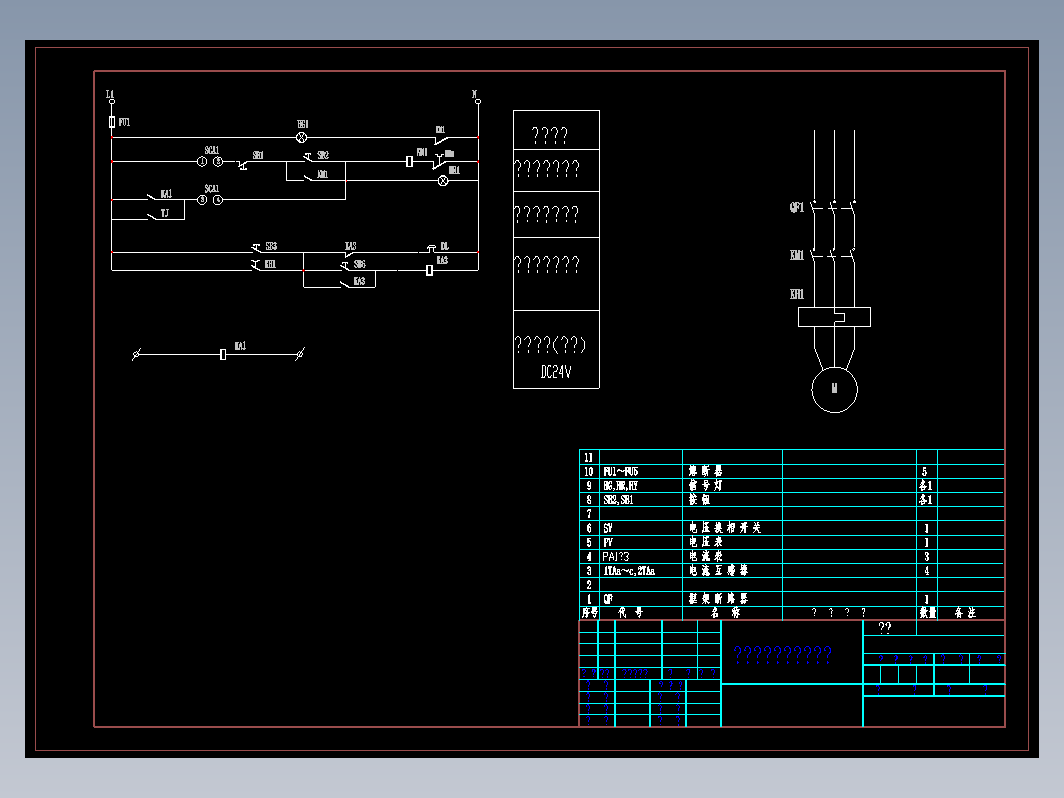Screen dimensions: 1064x798
Task: Select the HG1 indicator lamp symbol
Action: (x=302, y=138)
